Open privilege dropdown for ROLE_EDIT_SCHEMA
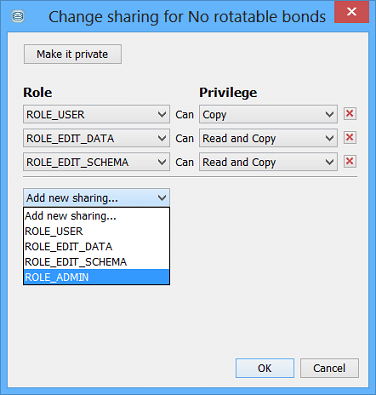The image size is (376, 395). click(x=268, y=162)
